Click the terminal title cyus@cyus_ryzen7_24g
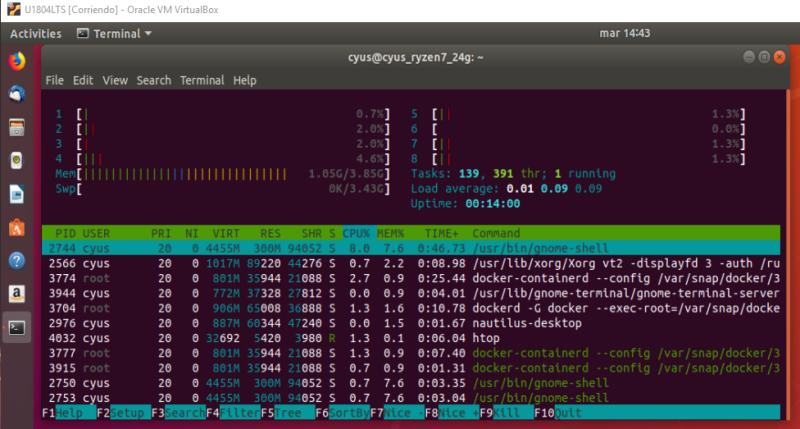Viewport: 800px width, 429px height. pos(415,57)
